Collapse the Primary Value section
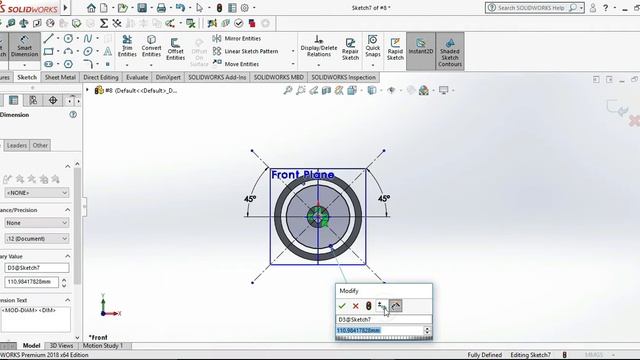 [x=67, y=256]
